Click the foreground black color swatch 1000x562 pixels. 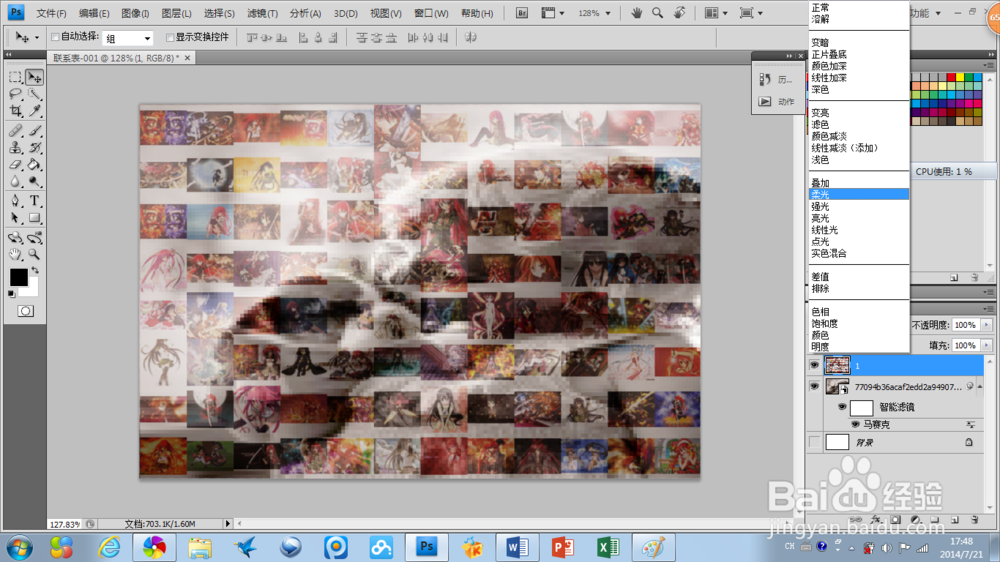(x=18, y=277)
